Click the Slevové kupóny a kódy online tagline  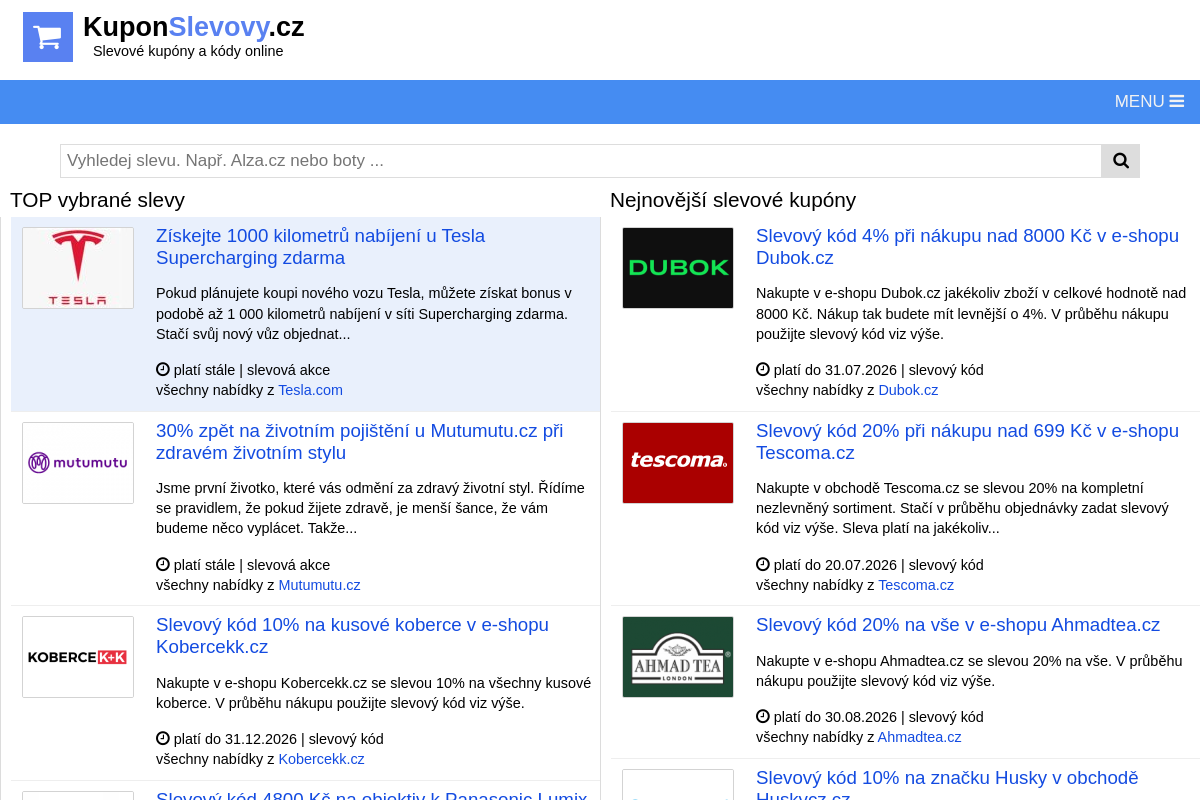tap(188, 51)
